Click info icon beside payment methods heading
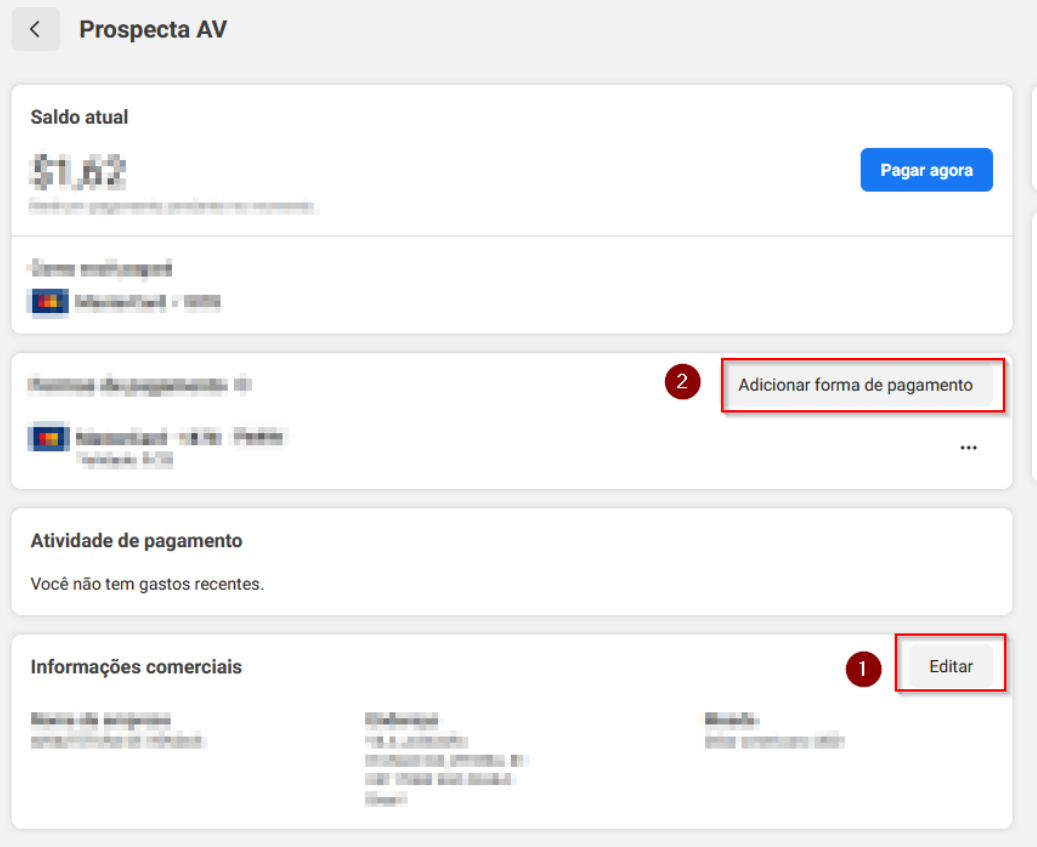Viewport: 1037px width, 847px height. click(243, 385)
